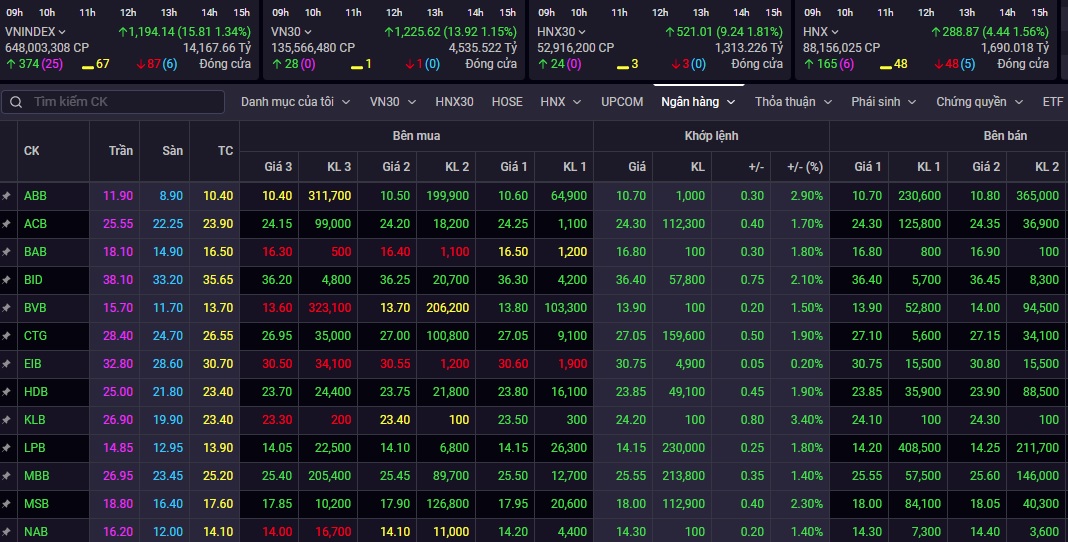Switch to the HNX30 tab
1068x542 pixels.
(454, 101)
